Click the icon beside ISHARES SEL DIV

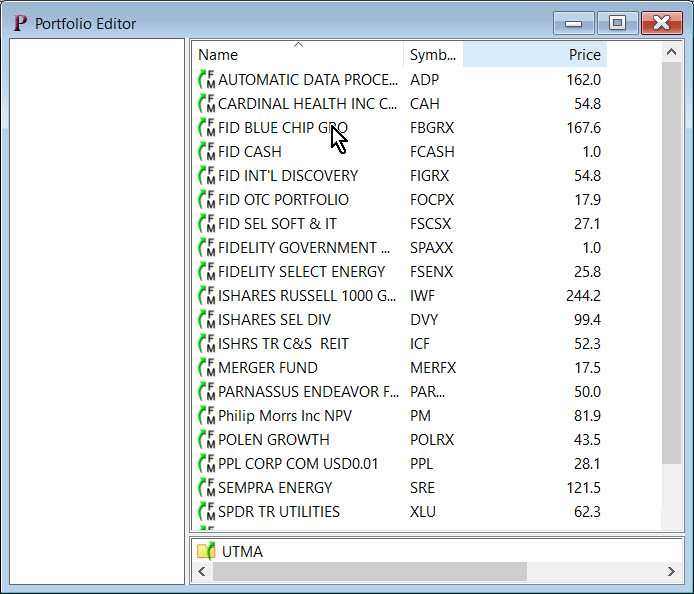pos(207,319)
